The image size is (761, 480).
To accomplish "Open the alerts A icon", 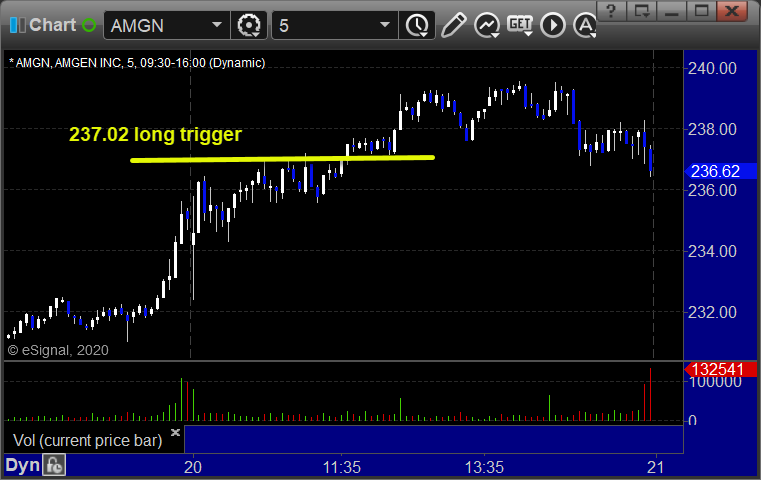I will [x=584, y=25].
